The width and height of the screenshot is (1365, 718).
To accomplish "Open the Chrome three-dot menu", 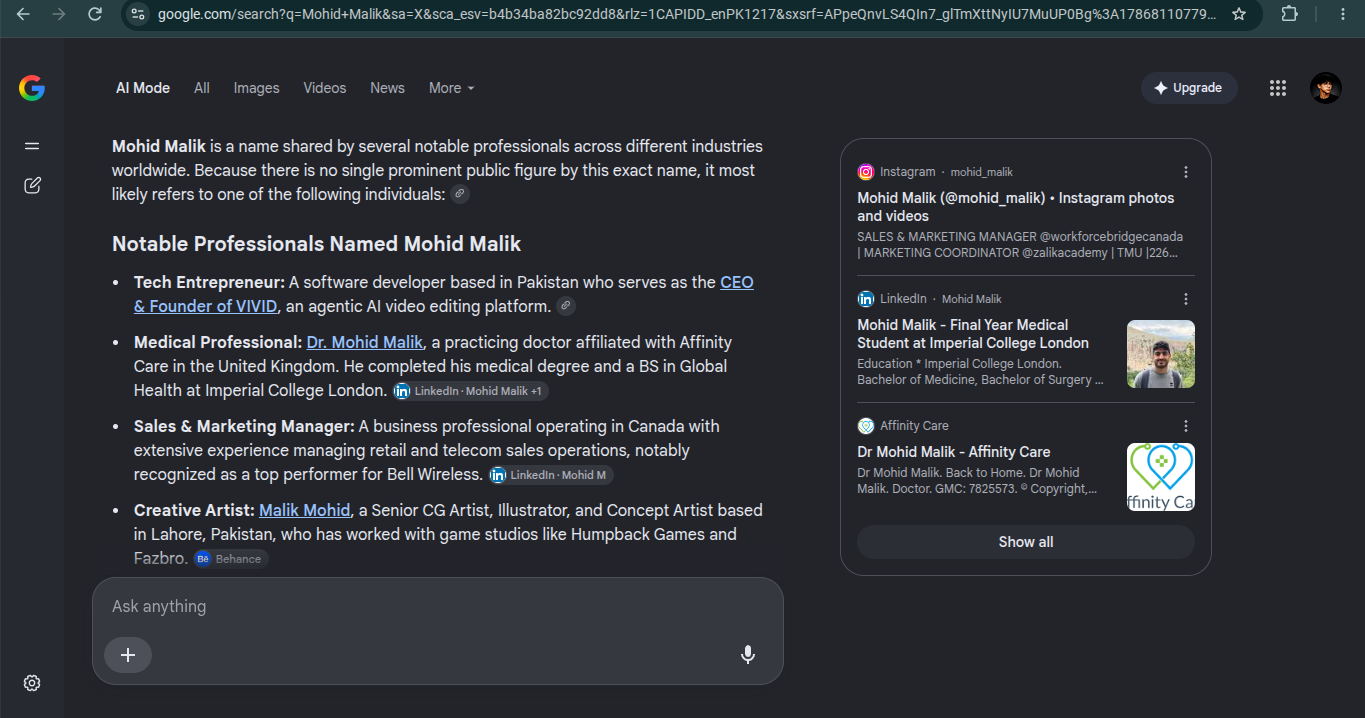I will [x=1341, y=14].
